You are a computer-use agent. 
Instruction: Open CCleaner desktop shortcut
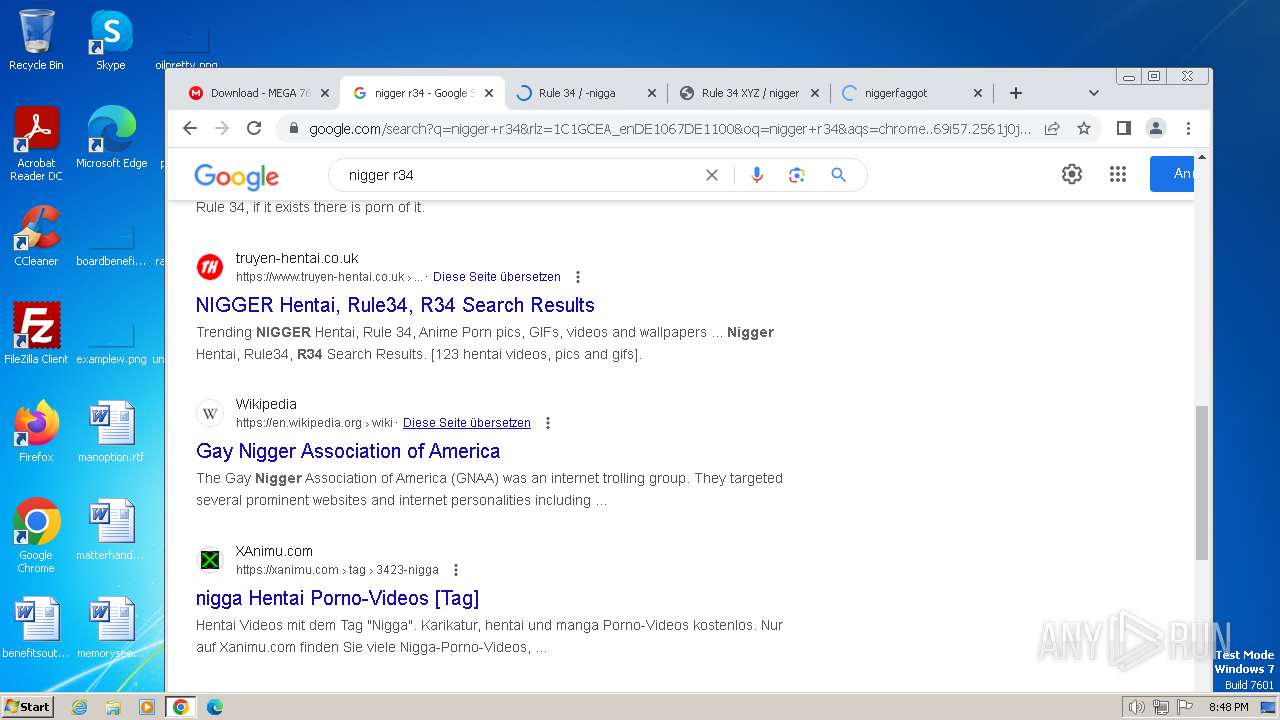[x=36, y=236]
